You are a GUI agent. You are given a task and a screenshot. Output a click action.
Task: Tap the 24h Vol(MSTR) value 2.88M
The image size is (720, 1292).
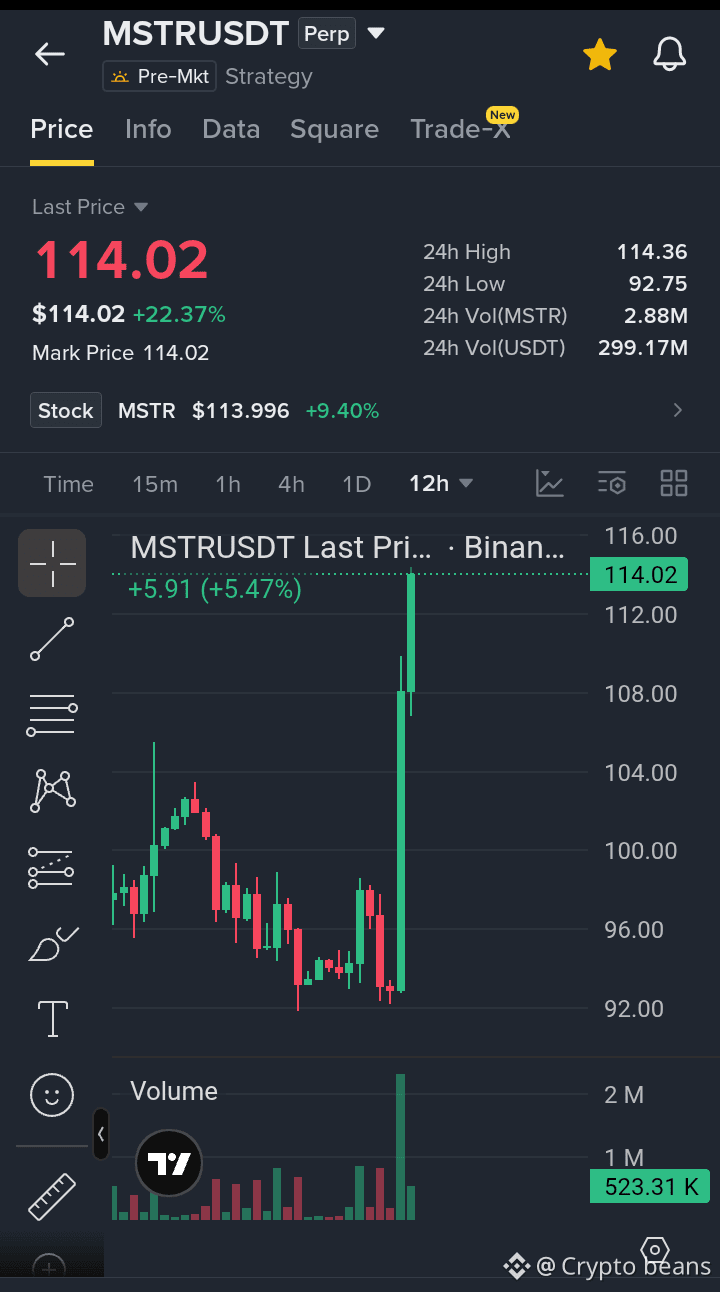[x=657, y=316]
